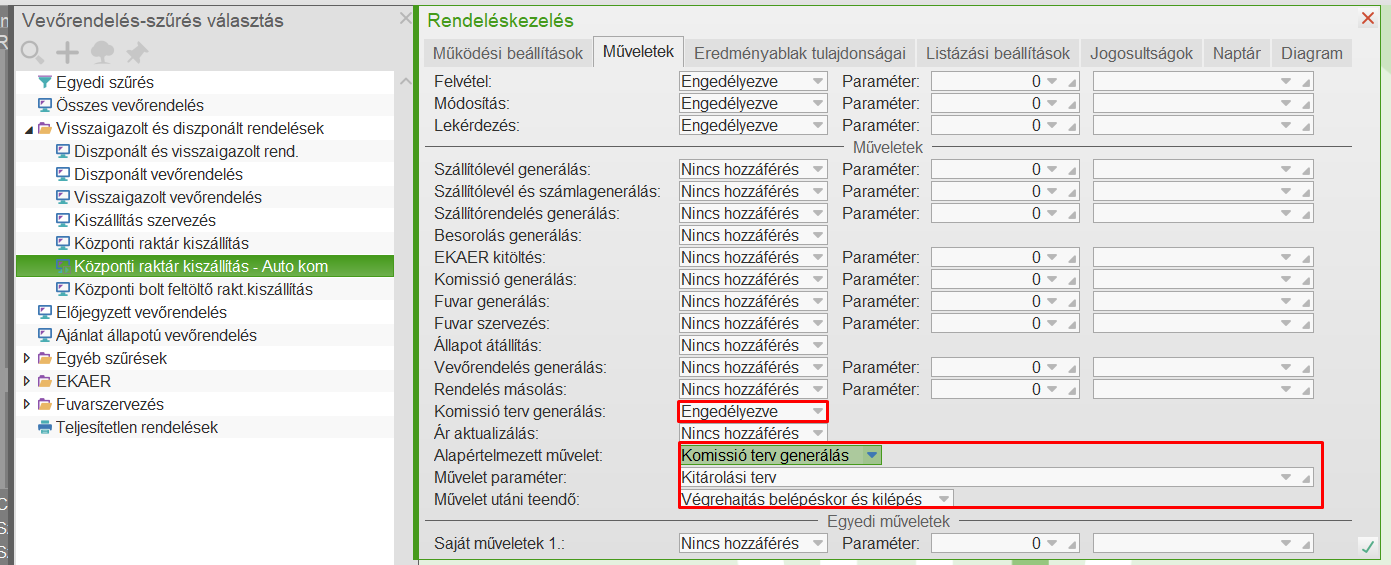Viewport: 1391px width, 565px height.
Task: Collapse the Visszaigazolt és diszponált rendelések folder
Action: pyautogui.click(x=27, y=128)
